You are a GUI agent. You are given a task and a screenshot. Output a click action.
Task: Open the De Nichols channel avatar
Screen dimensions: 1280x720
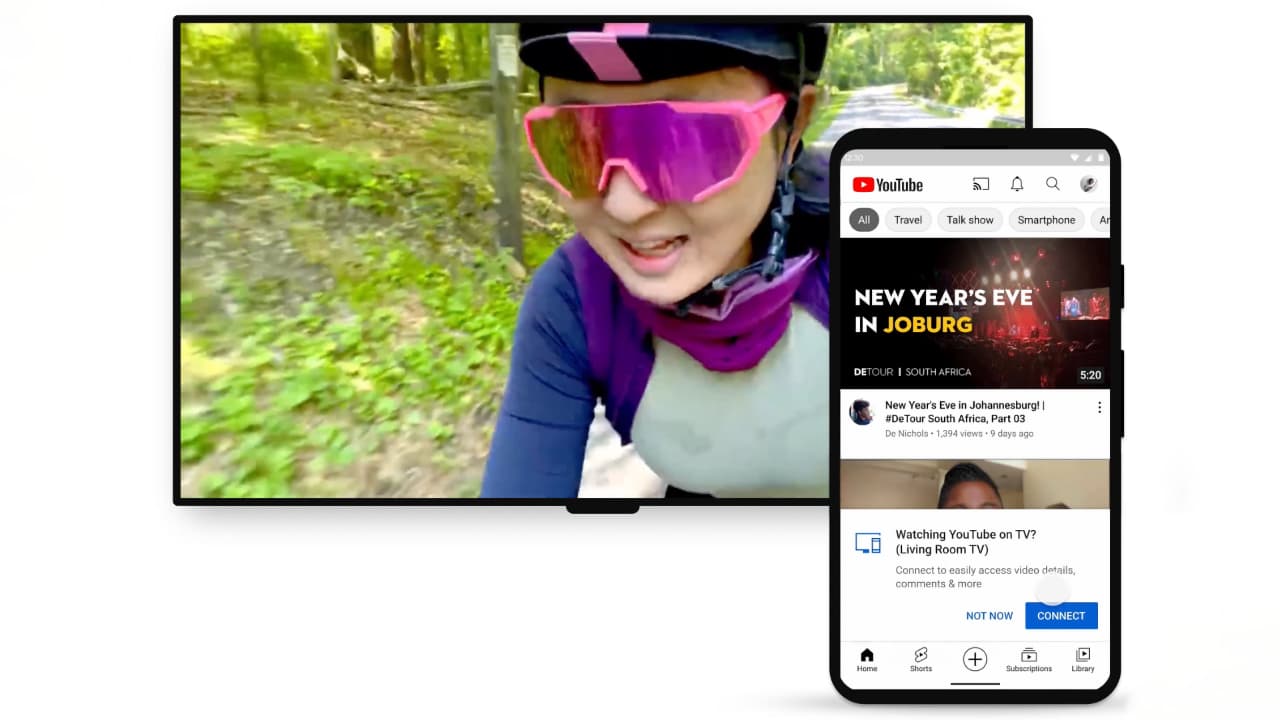pos(861,412)
